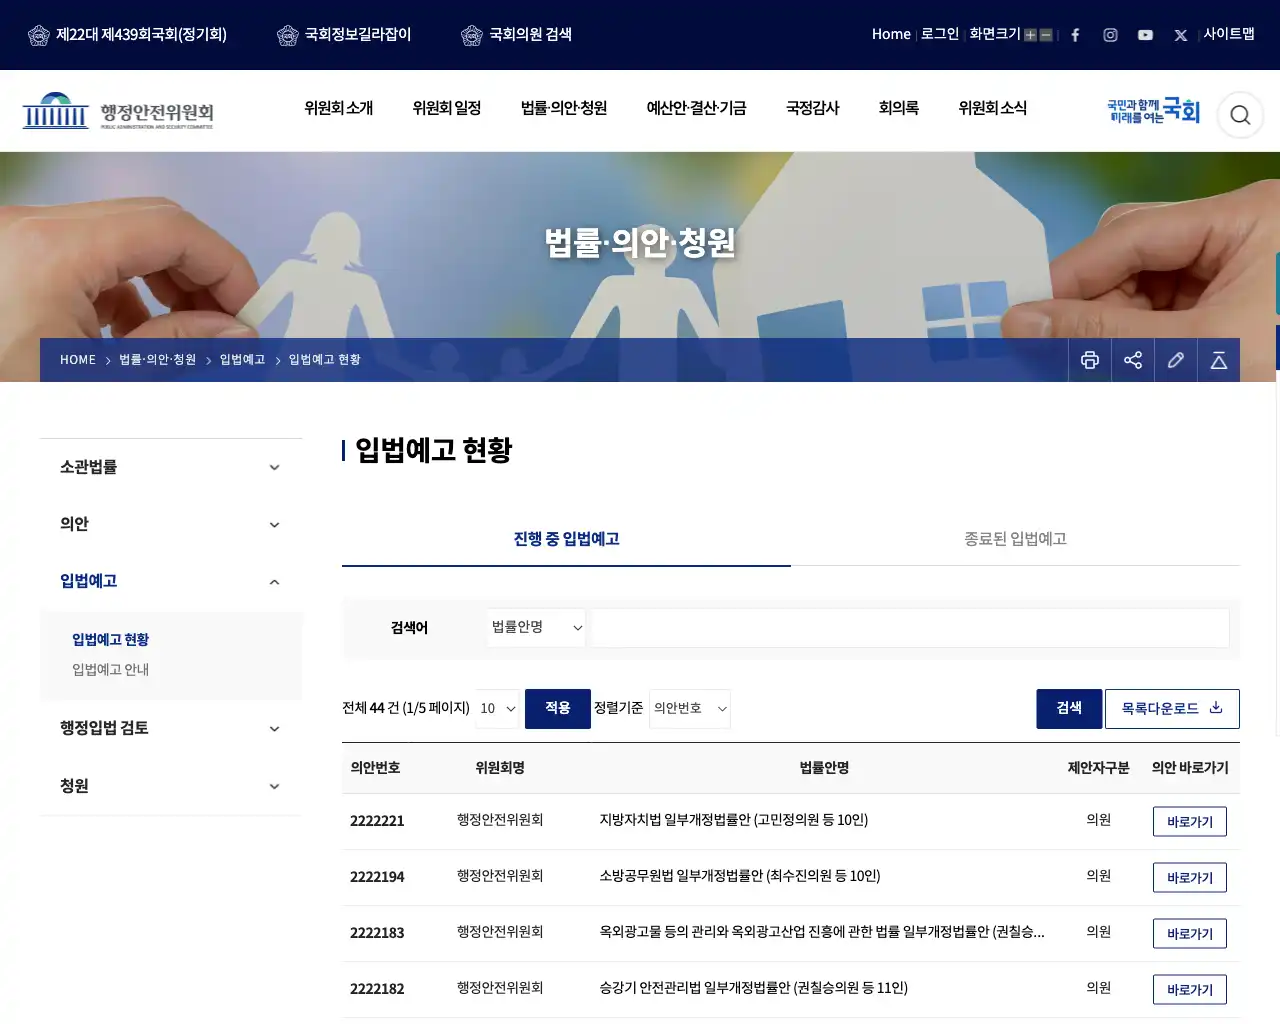Click 바로가기 for bill 2222221
The width and height of the screenshot is (1280, 1024).
1190,821
